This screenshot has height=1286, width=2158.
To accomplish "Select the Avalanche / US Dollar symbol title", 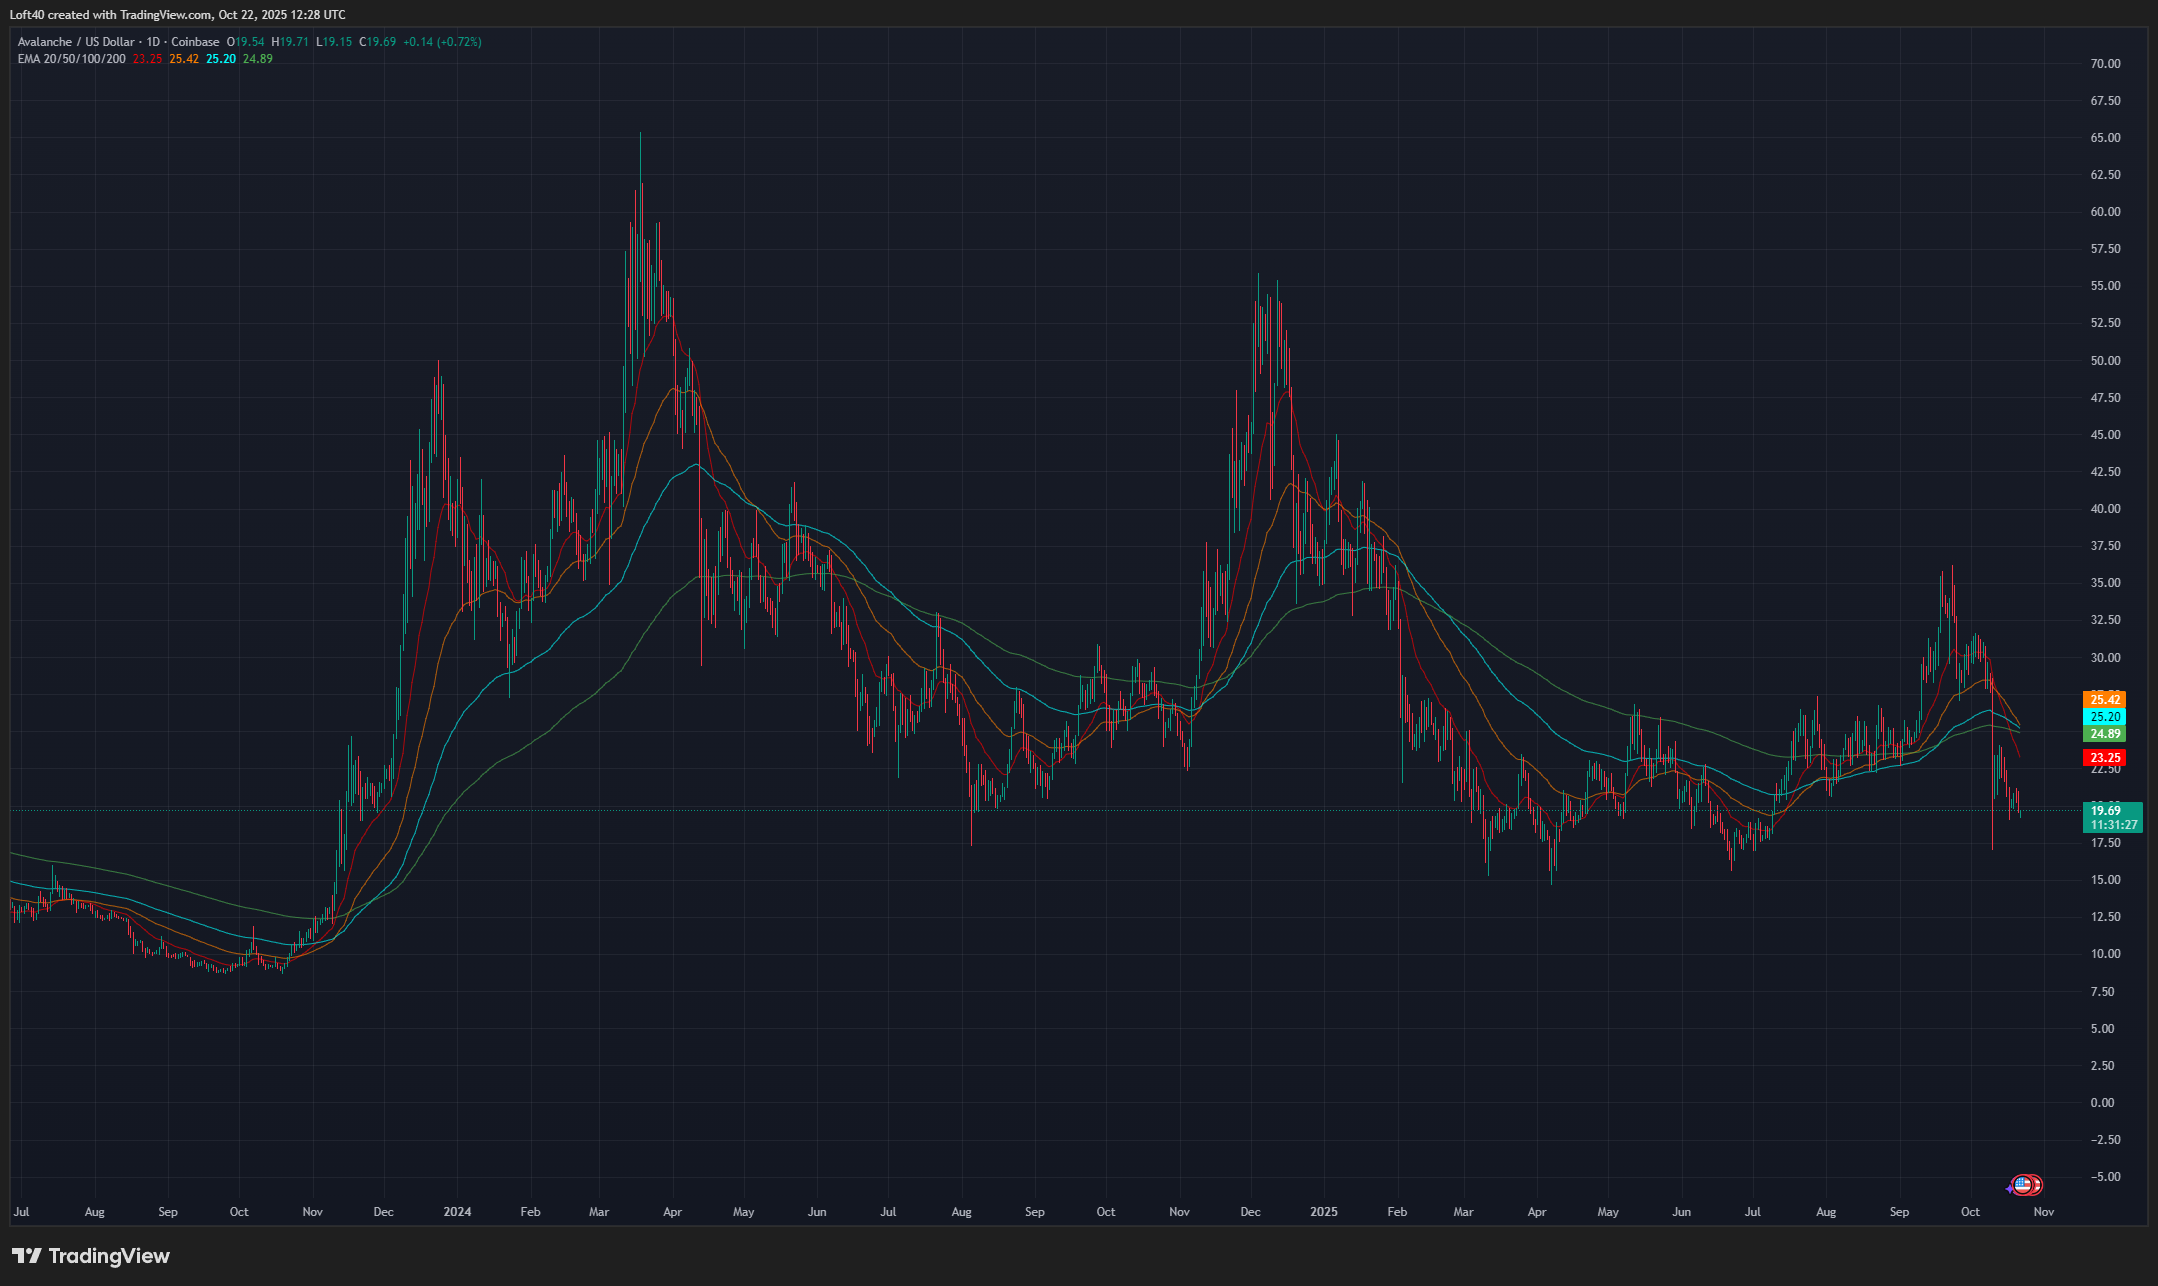I will pos(75,42).
